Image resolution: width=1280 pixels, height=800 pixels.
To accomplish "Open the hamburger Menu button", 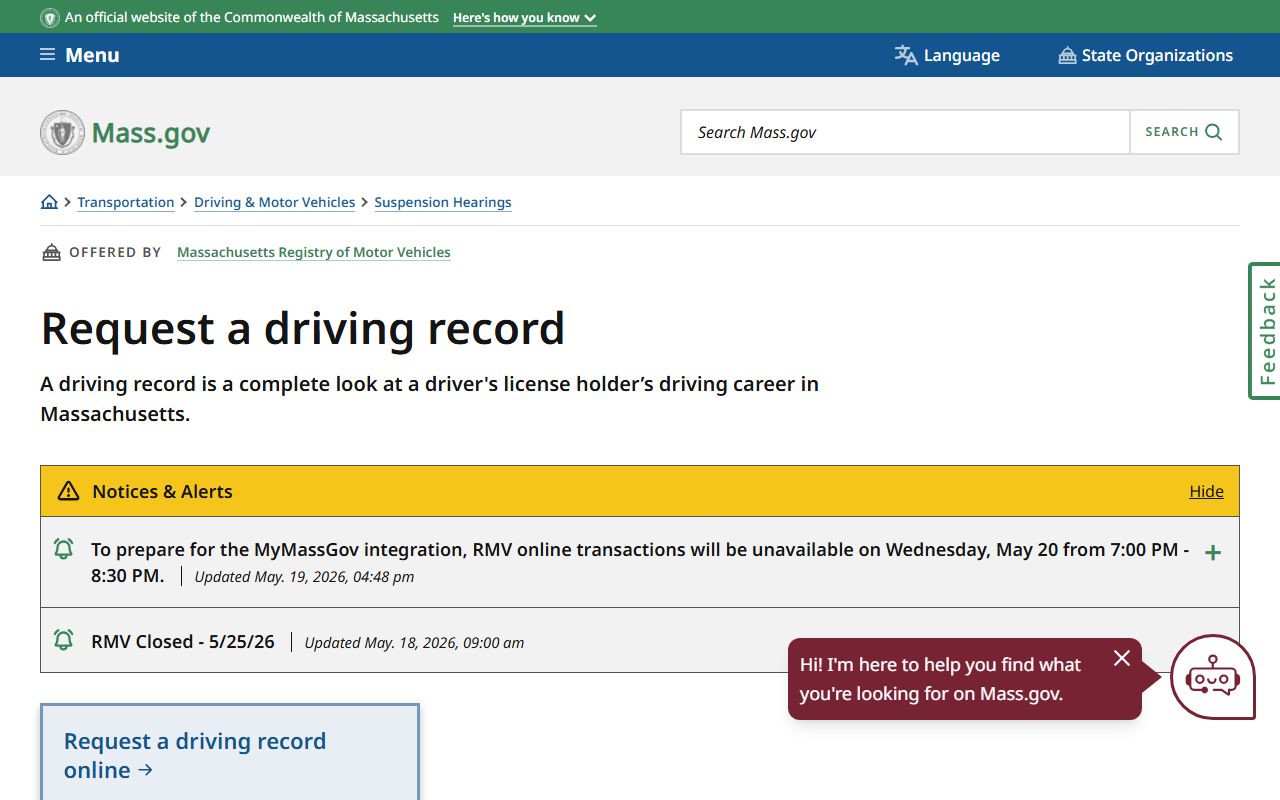I will (x=79, y=55).
